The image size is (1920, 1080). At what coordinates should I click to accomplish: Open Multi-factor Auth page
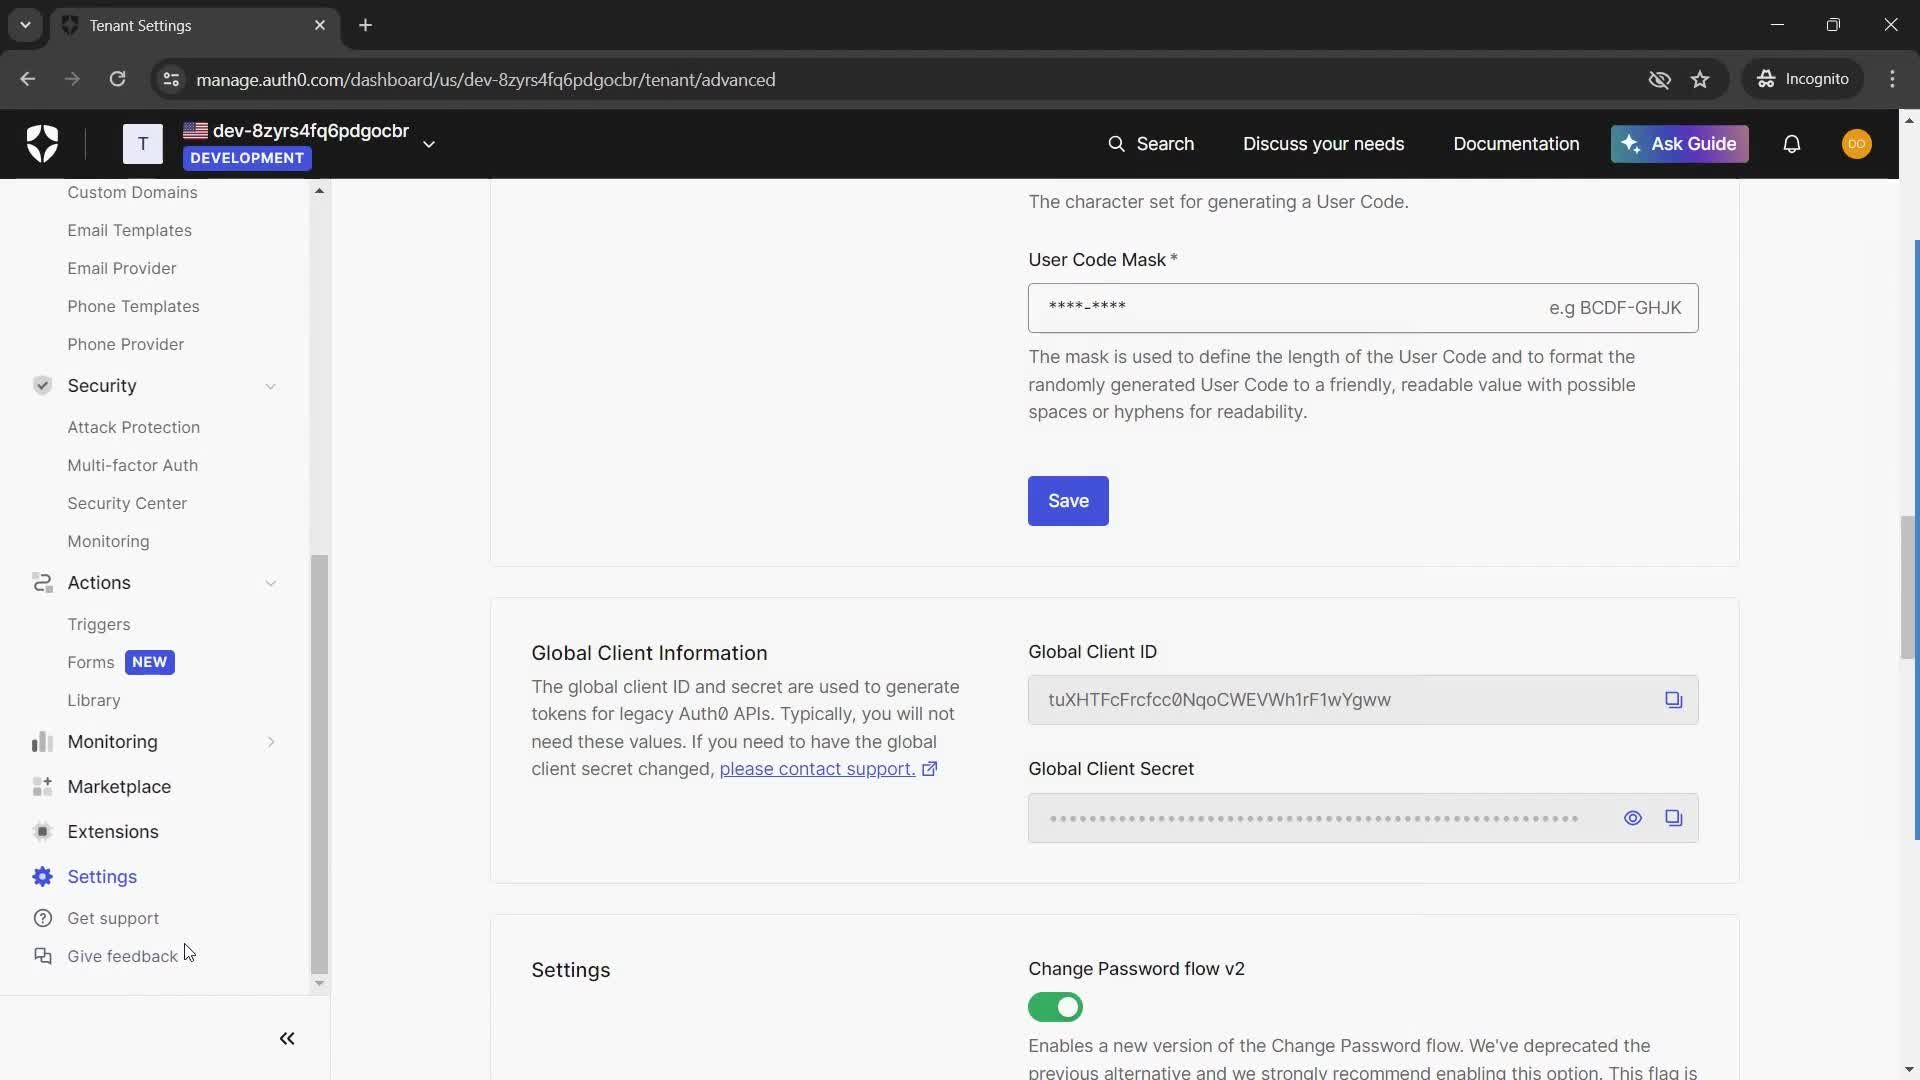tap(132, 465)
